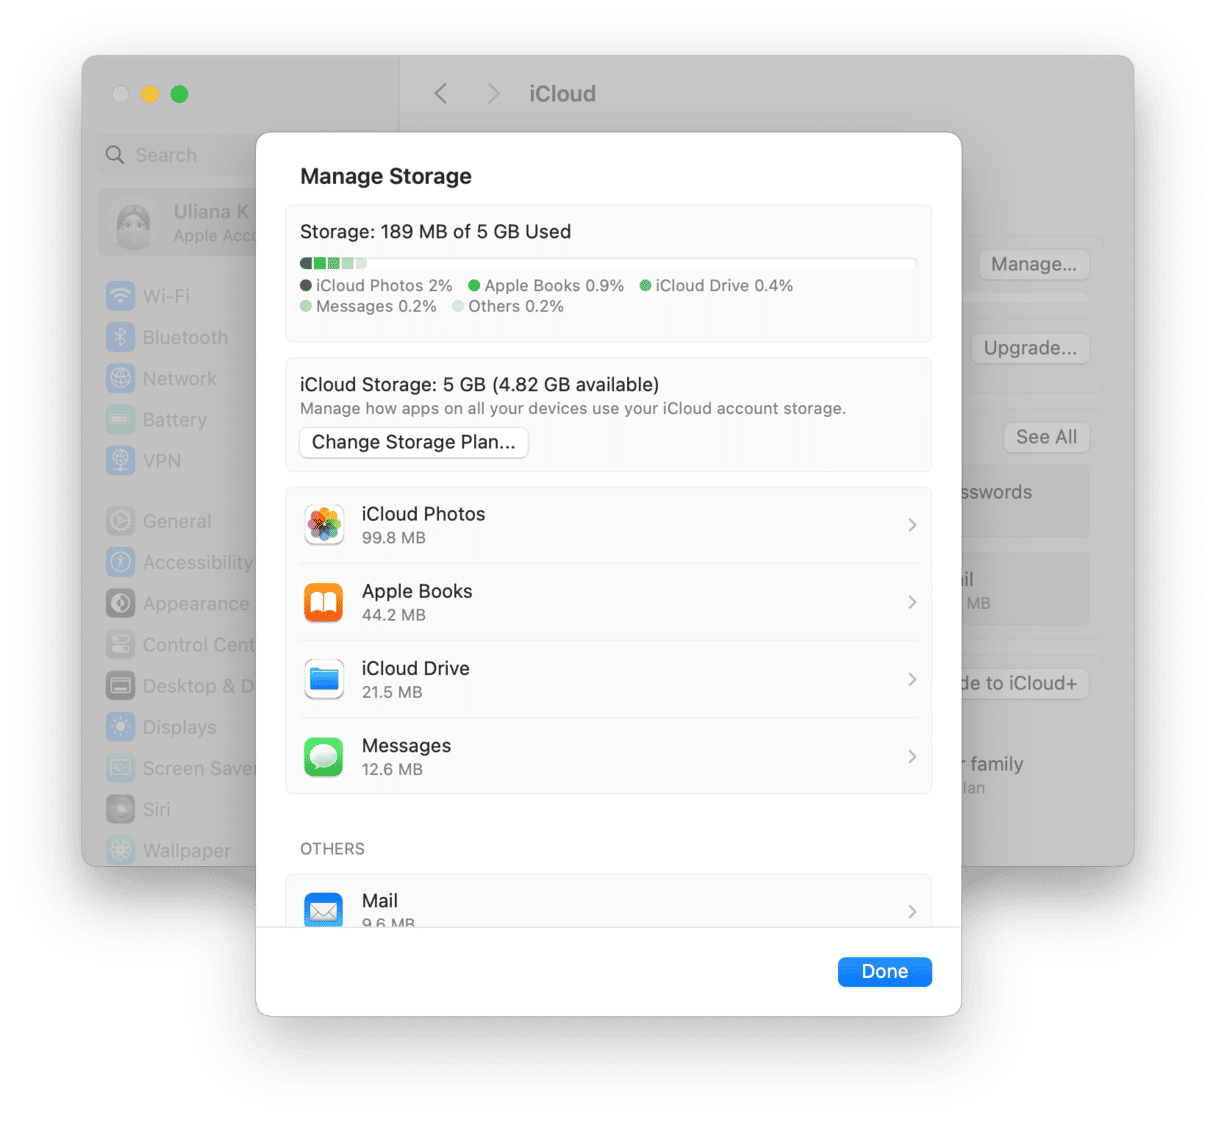Expand iCloud Photos row chevron

tap(912, 525)
